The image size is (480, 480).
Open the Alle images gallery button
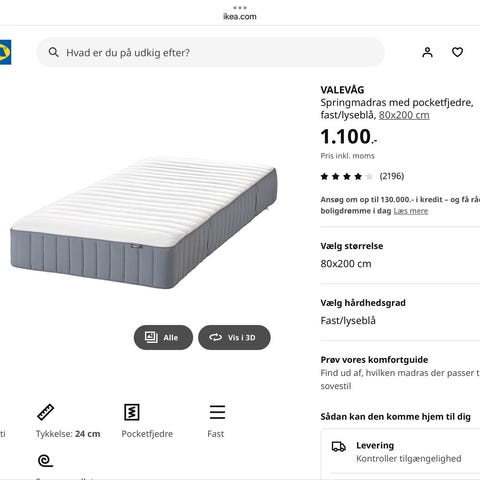tap(163, 337)
